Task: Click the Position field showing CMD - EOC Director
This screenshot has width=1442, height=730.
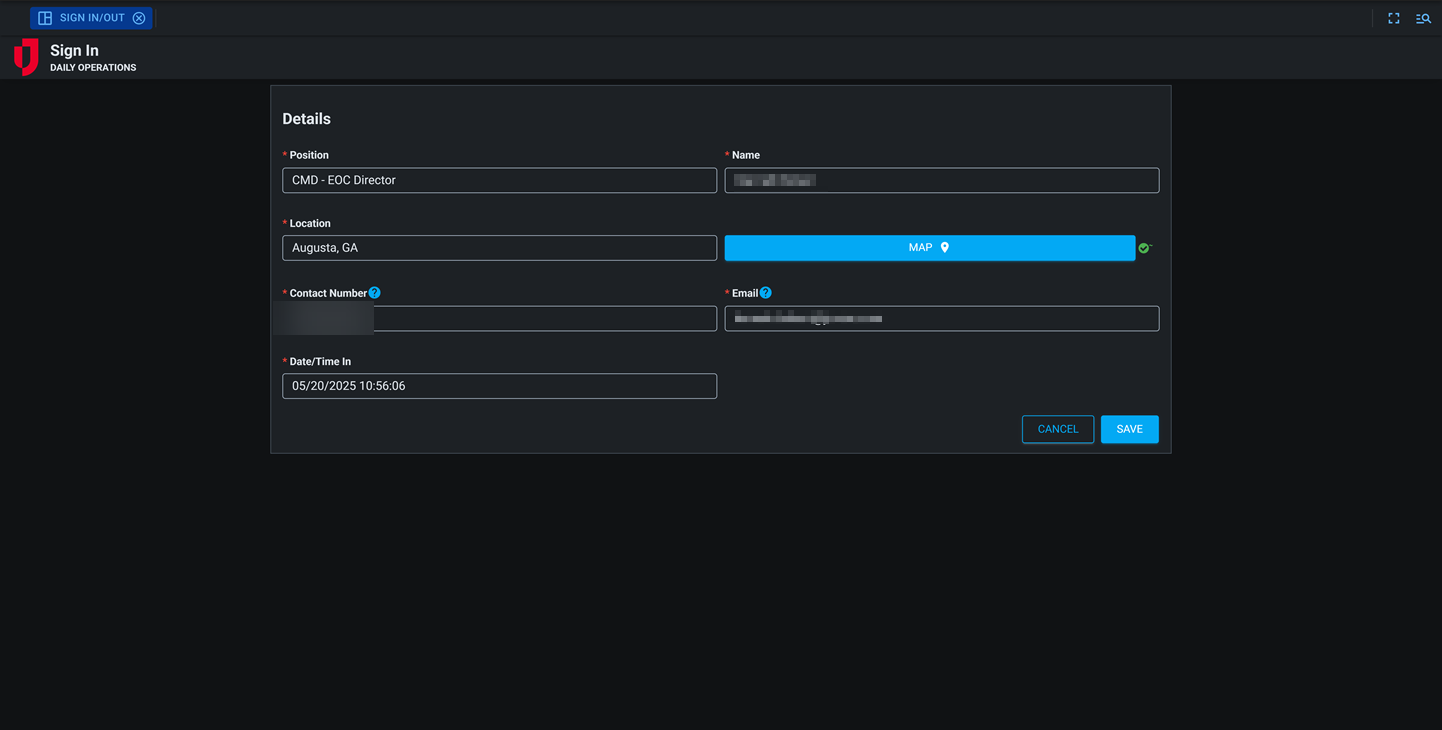Action: pyautogui.click(x=499, y=180)
